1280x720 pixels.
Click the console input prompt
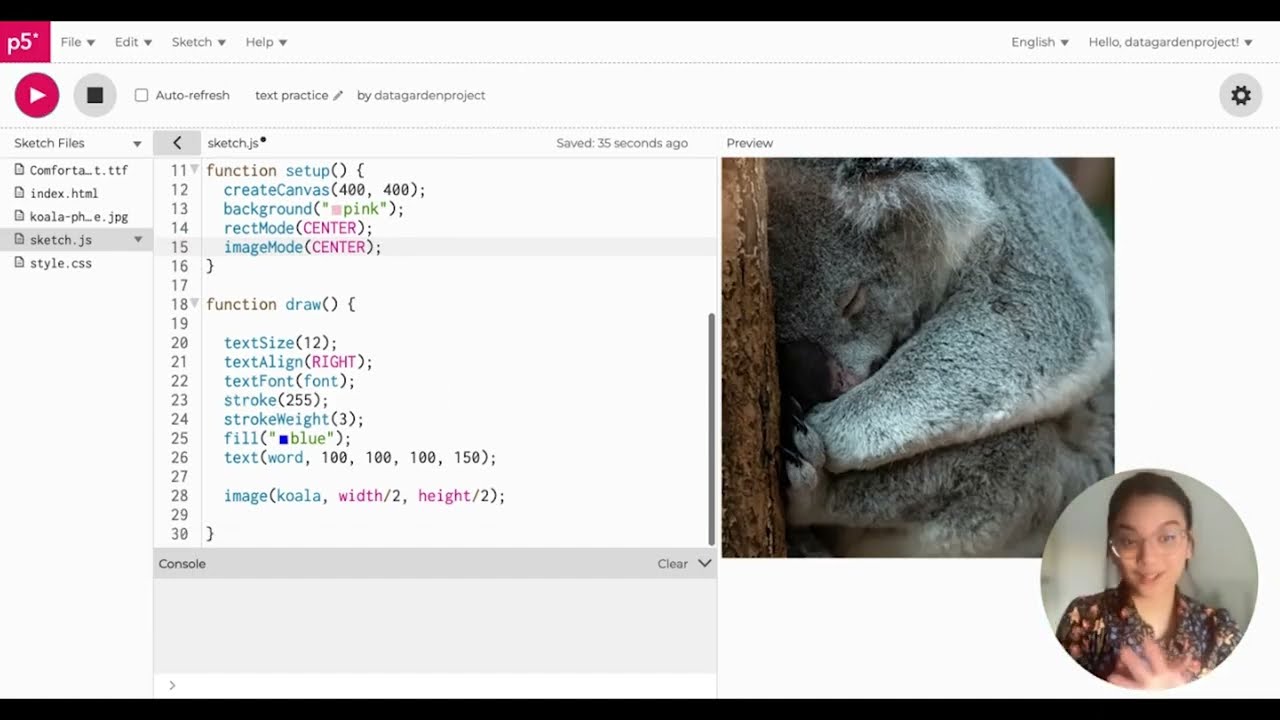pos(435,685)
